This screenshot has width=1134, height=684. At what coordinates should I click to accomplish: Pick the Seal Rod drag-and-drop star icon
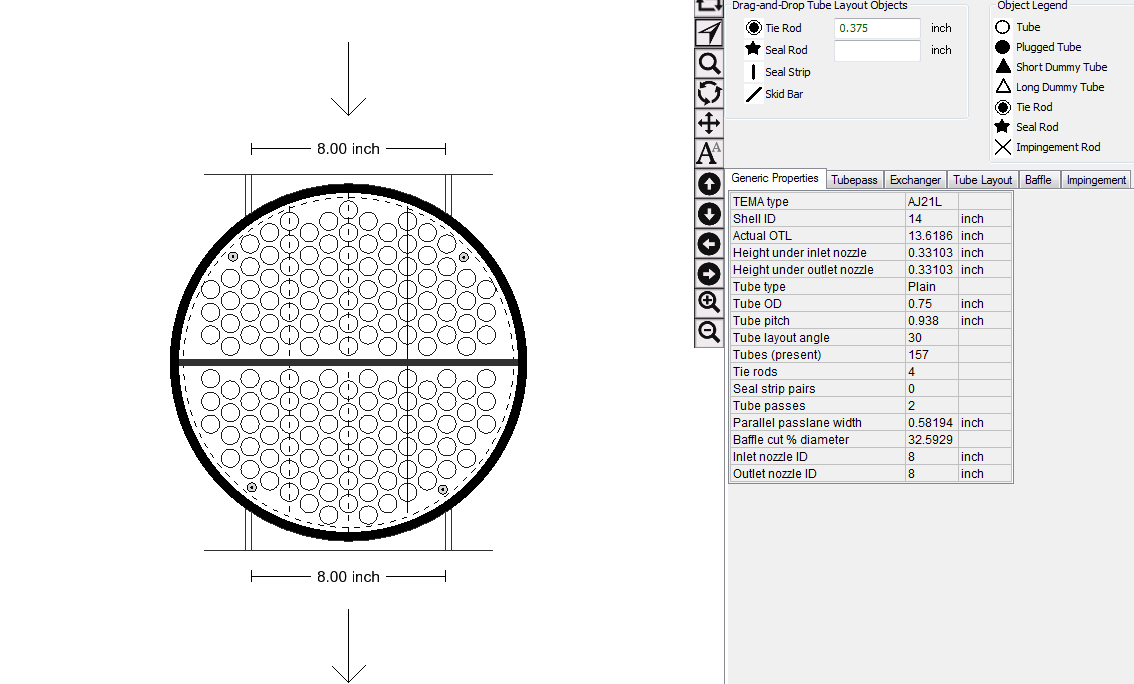754,49
